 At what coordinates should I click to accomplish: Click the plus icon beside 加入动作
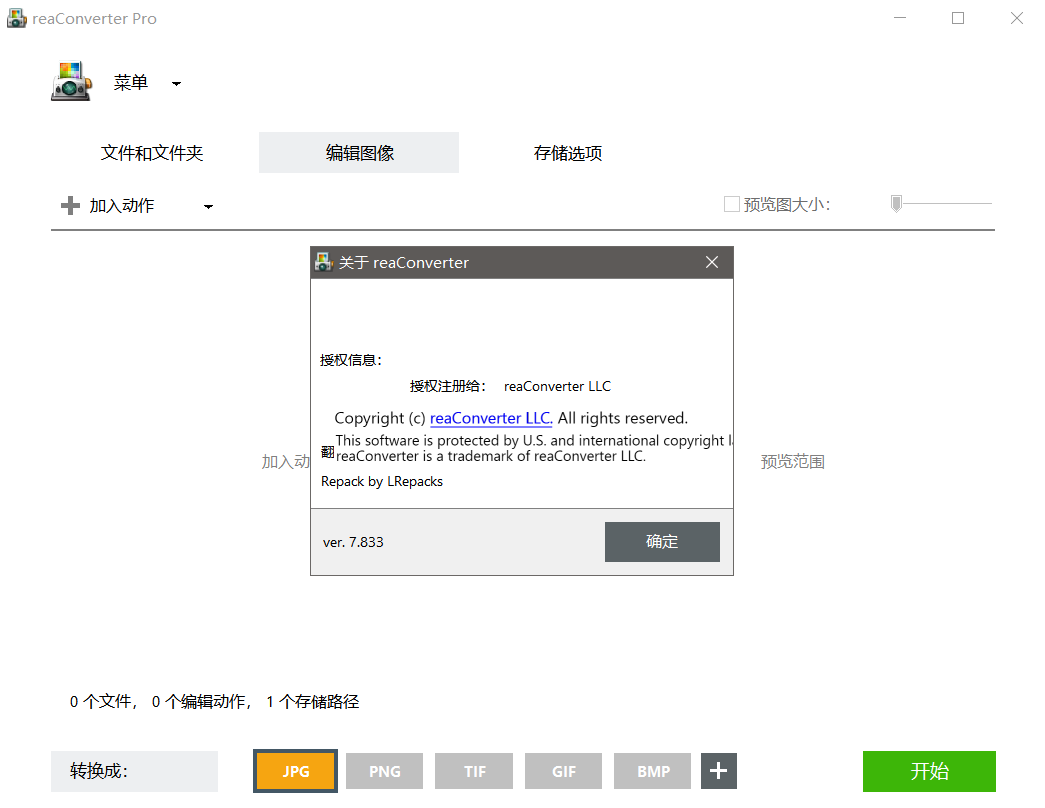click(x=69, y=205)
